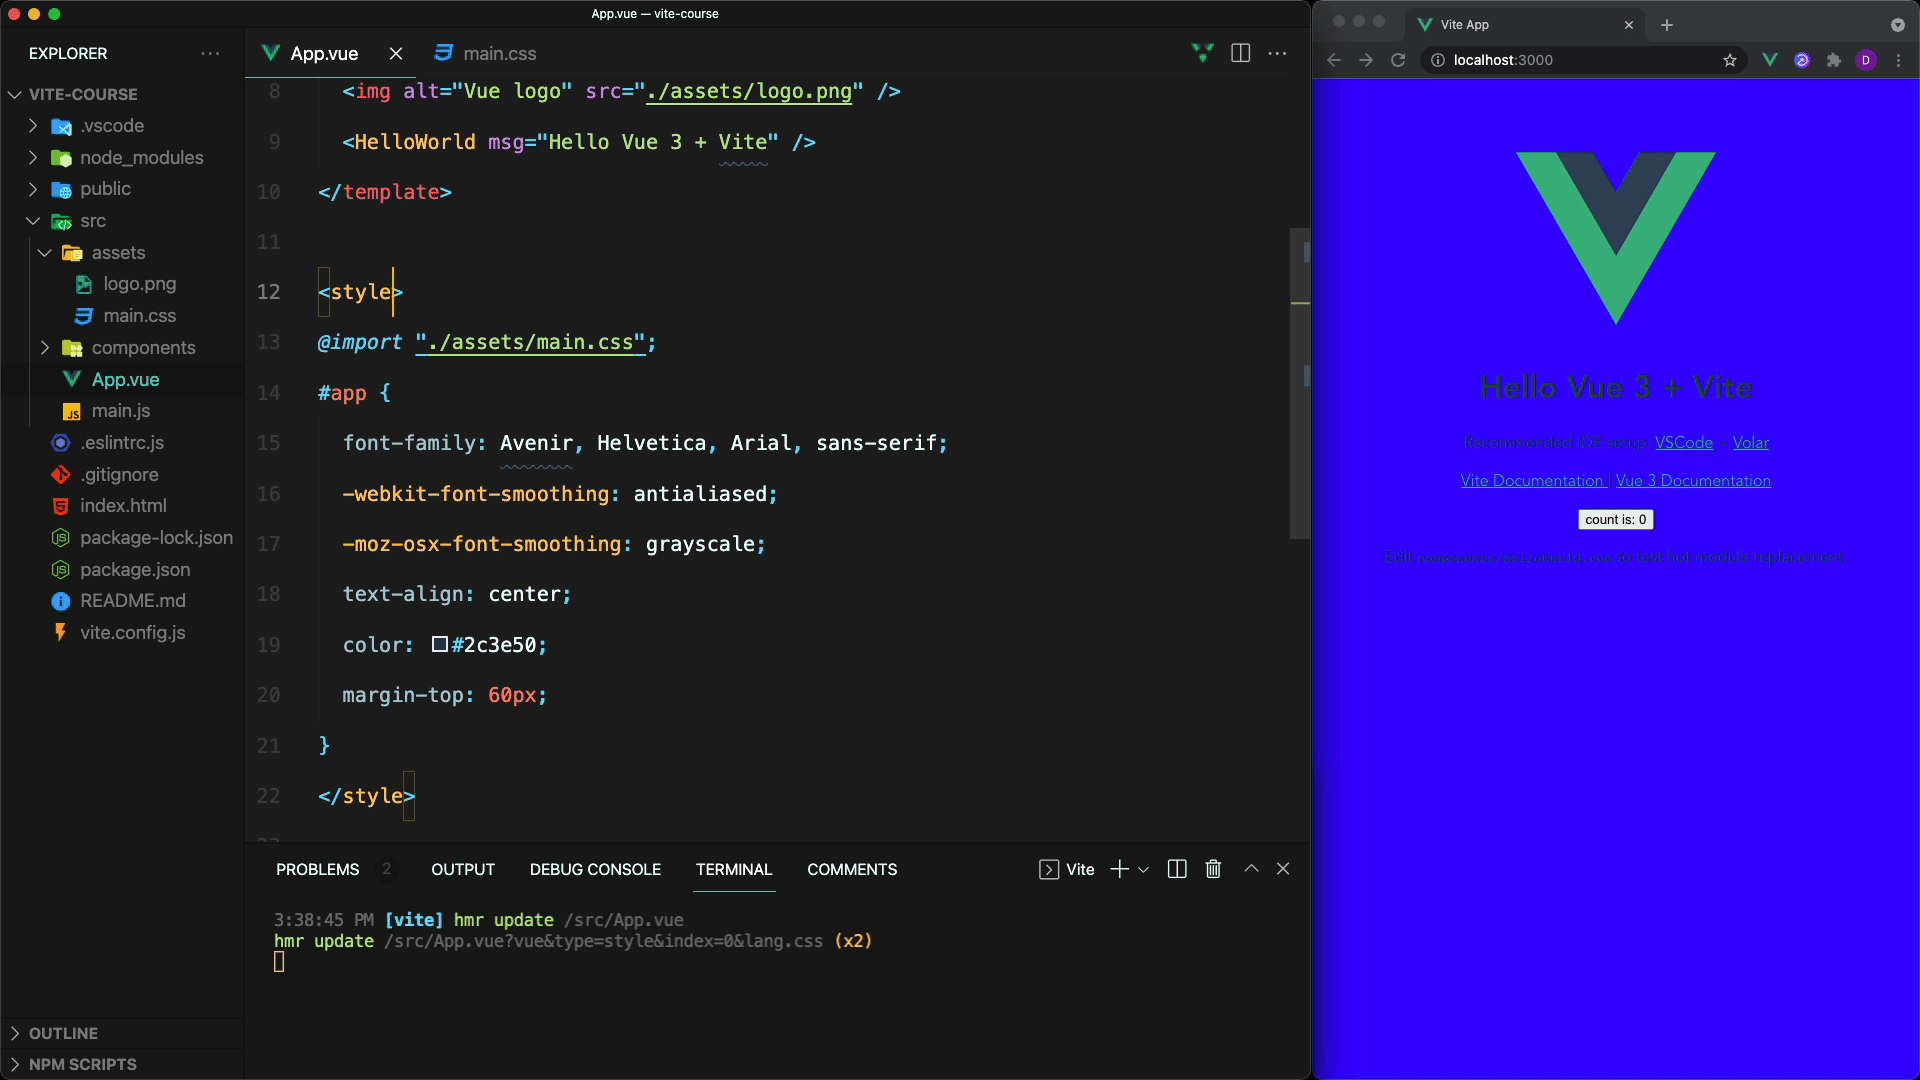Screen dimensions: 1920x1080
Task: Split the terminal pane
Action: tap(1177, 869)
